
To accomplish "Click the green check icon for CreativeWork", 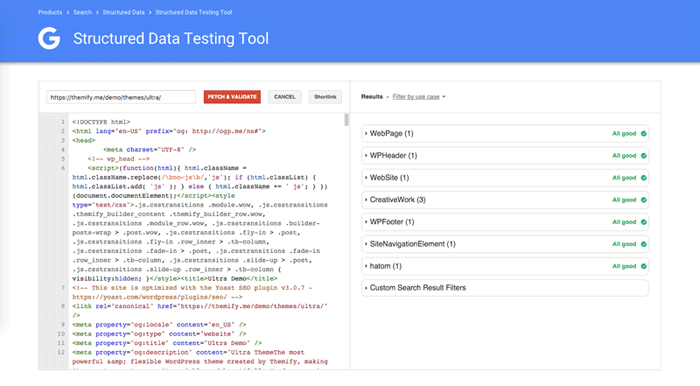I will pyautogui.click(x=644, y=200).
